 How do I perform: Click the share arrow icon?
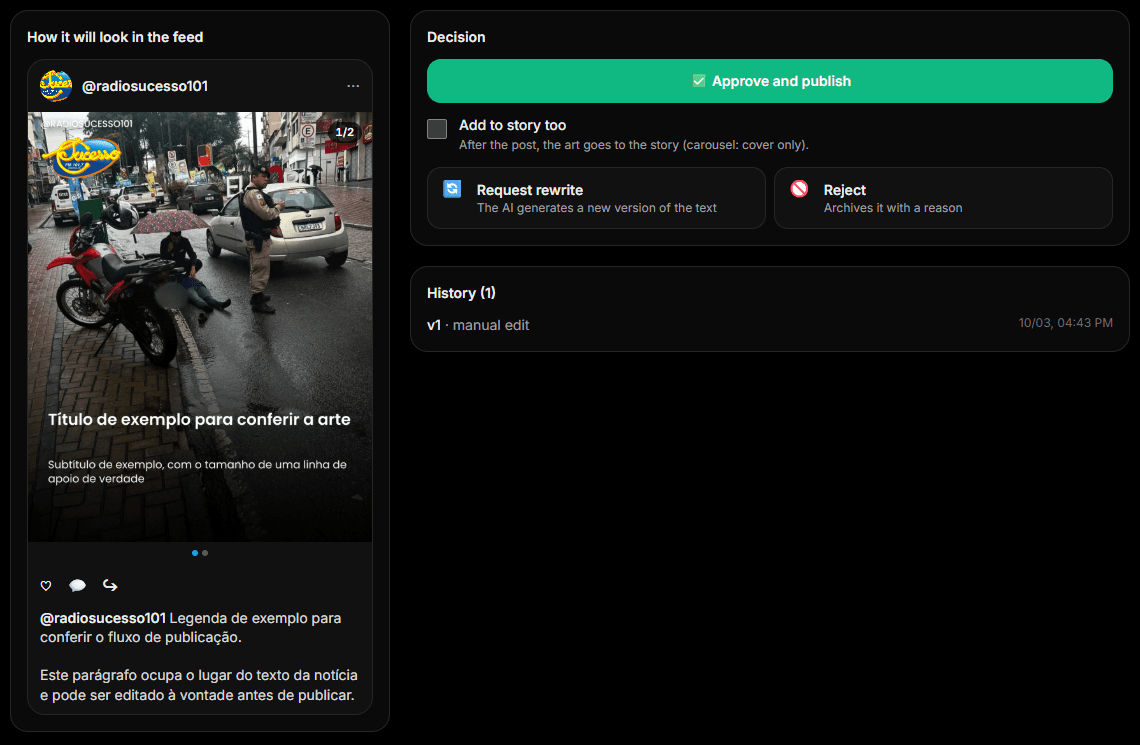pos(110,585)
